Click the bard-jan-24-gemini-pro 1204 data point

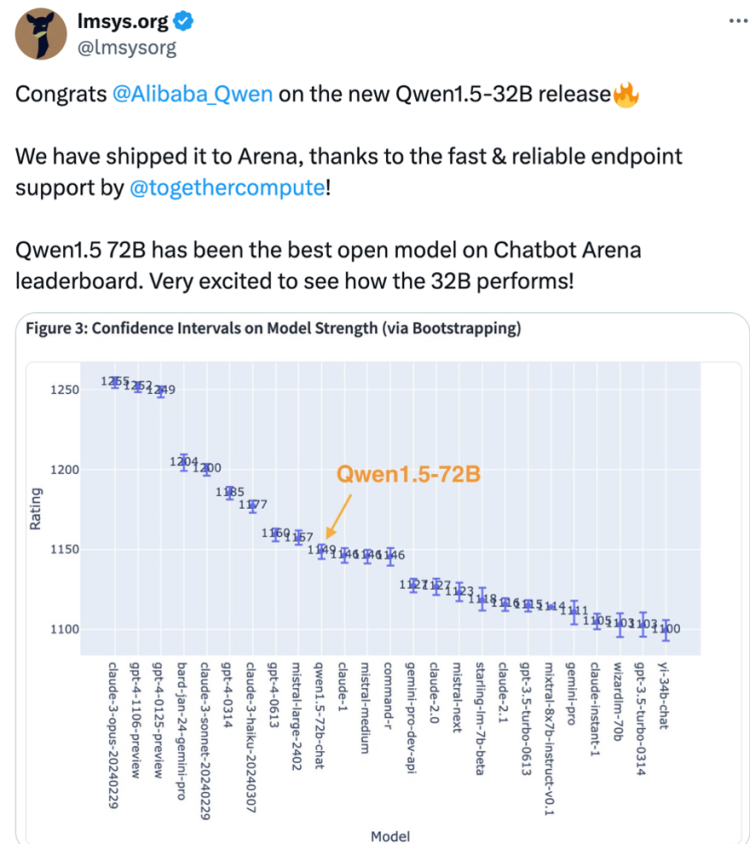[x=184, y=462]
